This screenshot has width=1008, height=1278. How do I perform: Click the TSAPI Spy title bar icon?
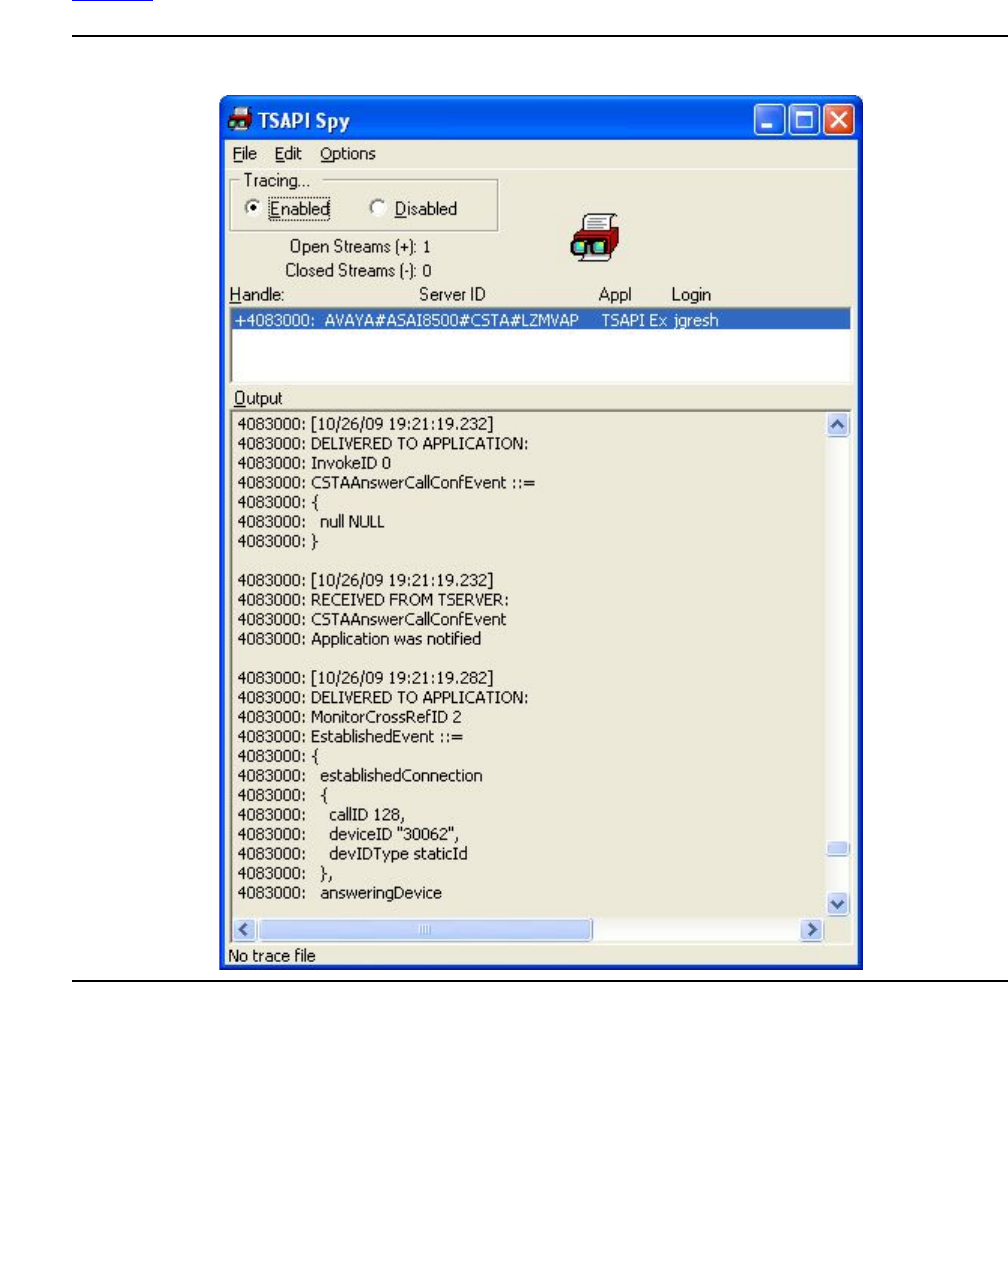[239, 120]
